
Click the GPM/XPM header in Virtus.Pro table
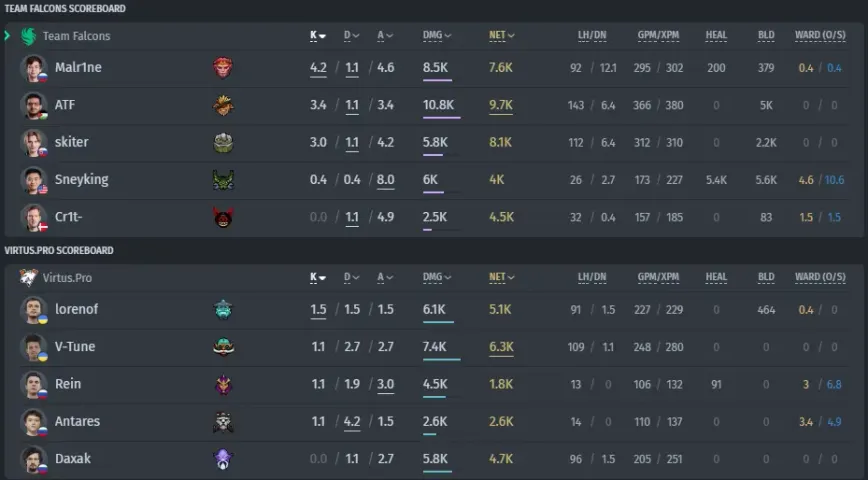[658, 277]
